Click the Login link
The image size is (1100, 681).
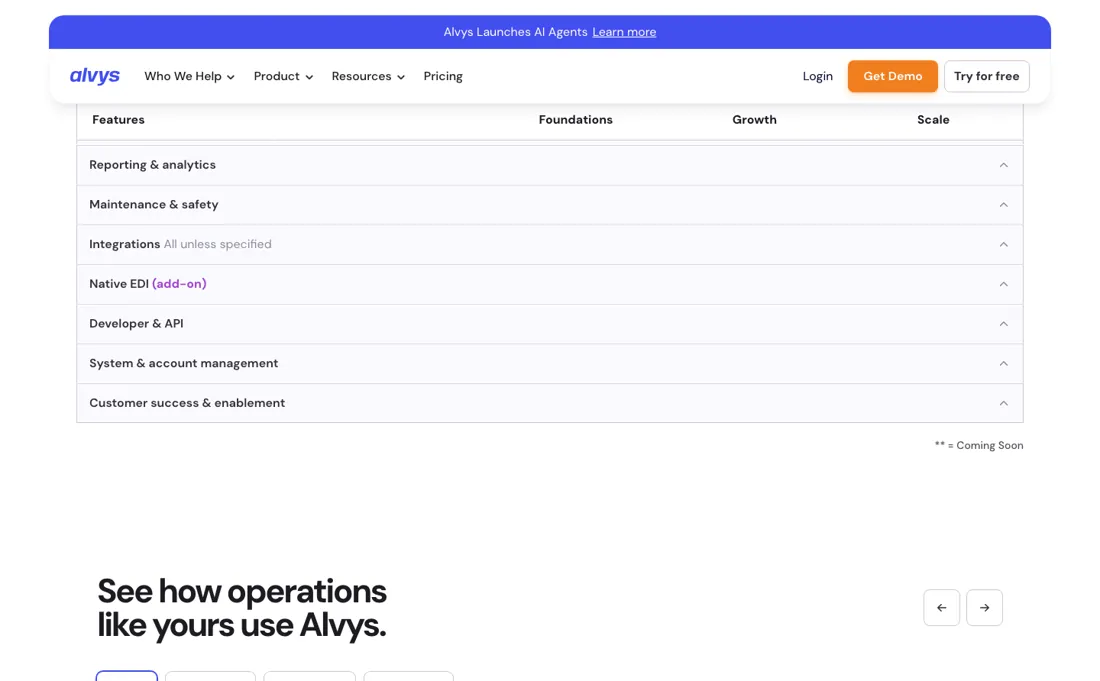[x=817, y=76]
